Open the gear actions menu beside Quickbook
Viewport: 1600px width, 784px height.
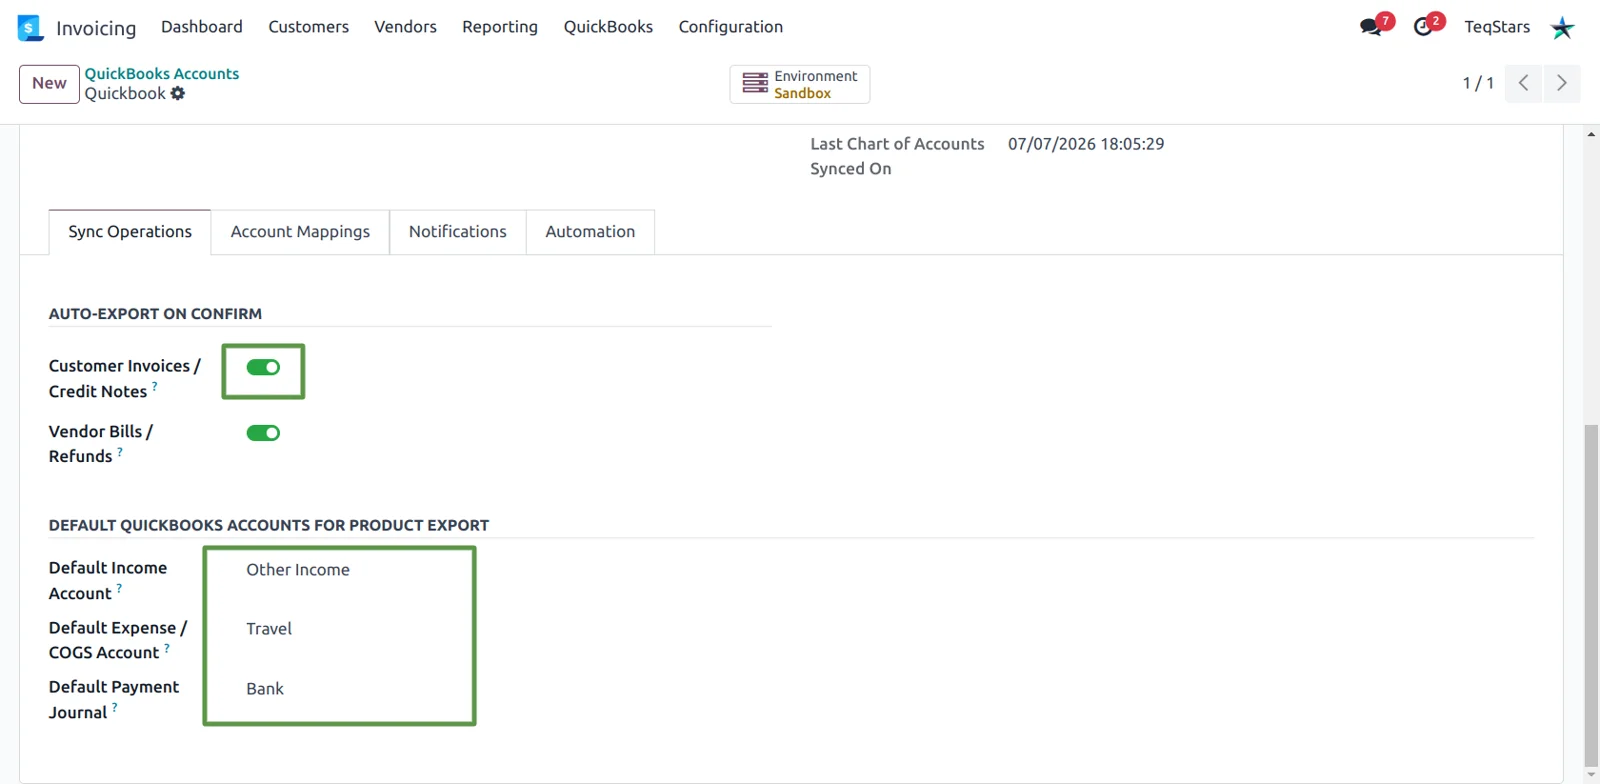[x=178, y=93]
